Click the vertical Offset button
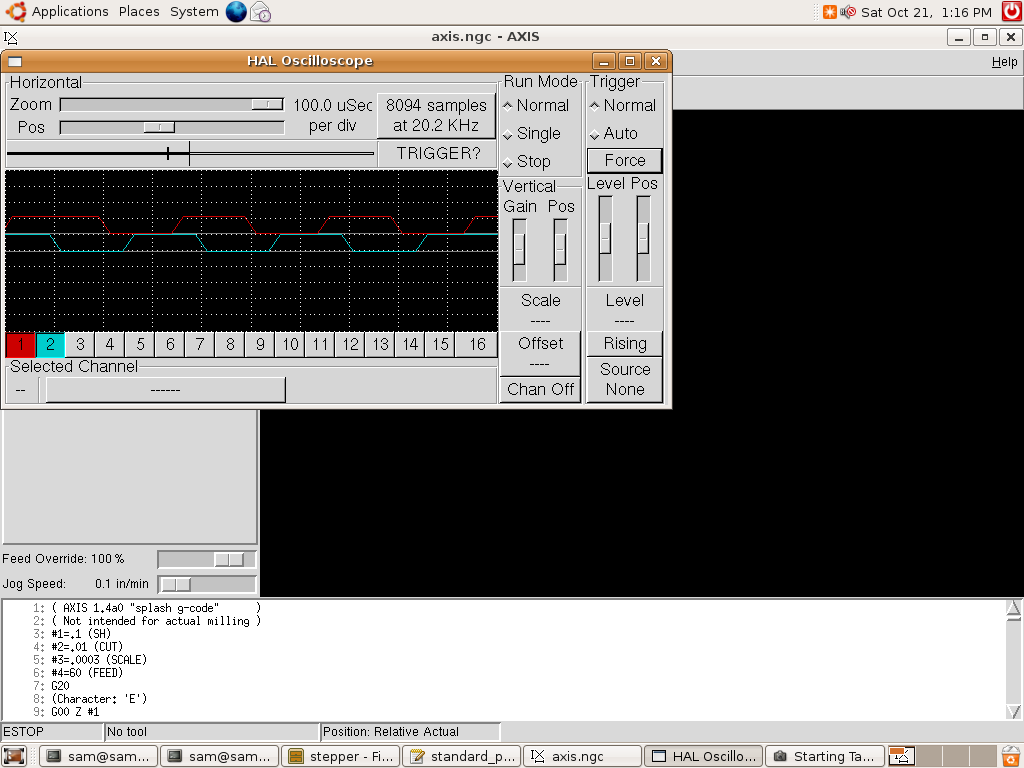1024x768 pixels. pyautogui.click(x=540, y=353)
